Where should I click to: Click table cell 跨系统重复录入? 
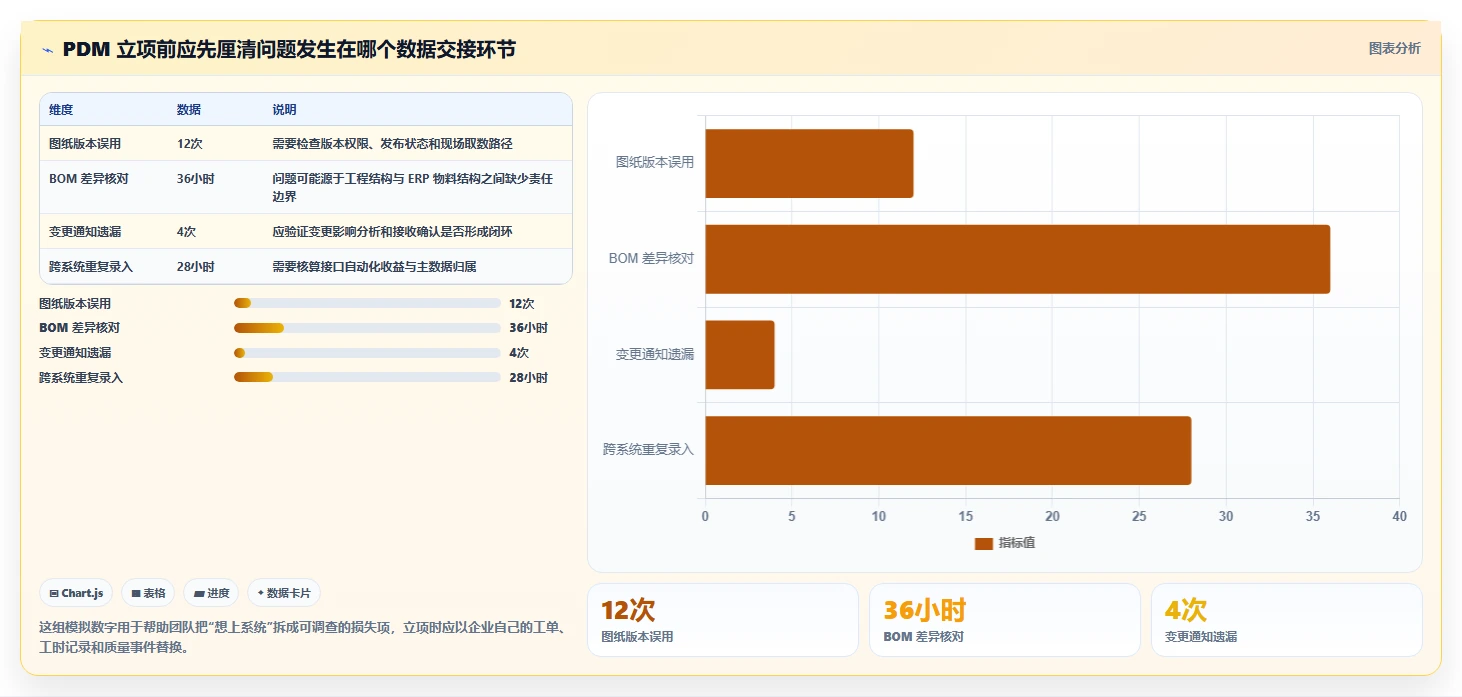91,267
